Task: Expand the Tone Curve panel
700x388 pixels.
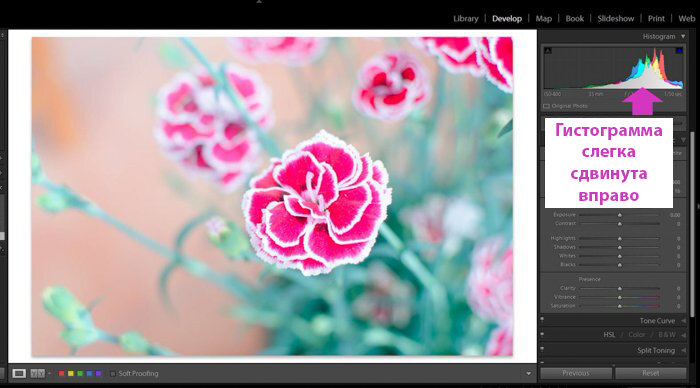Action: (683, 321)
